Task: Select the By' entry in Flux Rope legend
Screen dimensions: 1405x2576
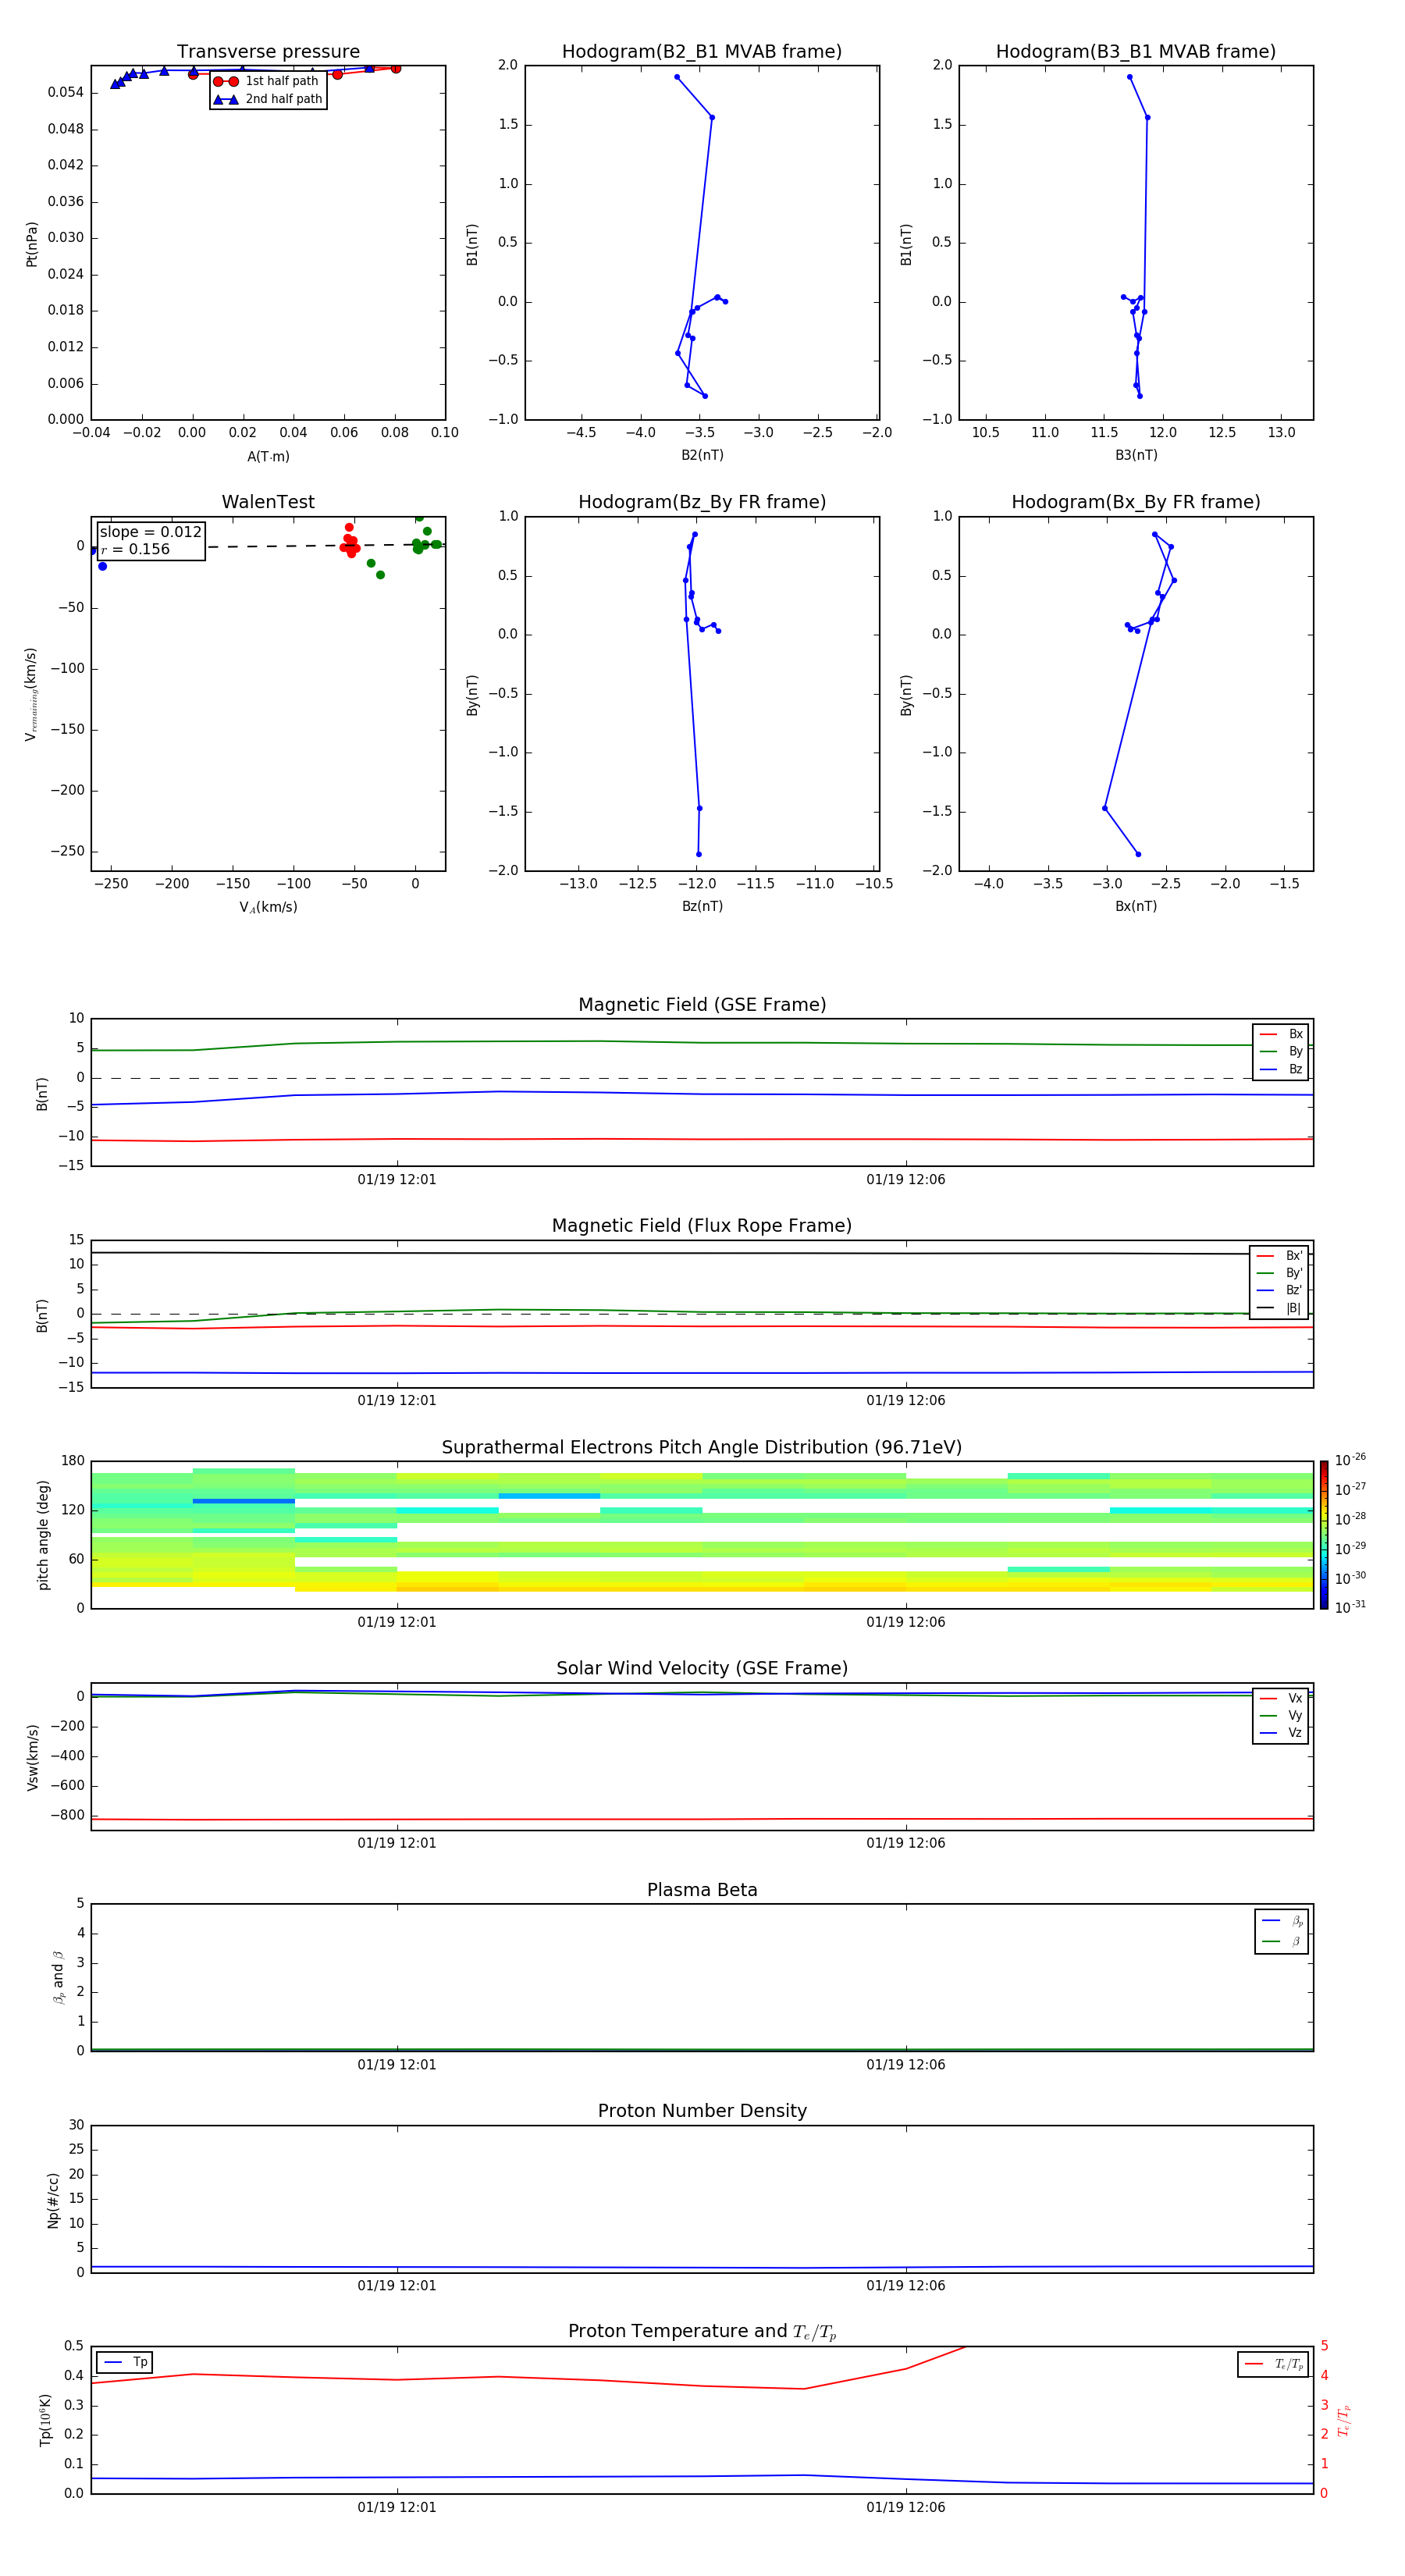Action: [x=1279, y=1273]
